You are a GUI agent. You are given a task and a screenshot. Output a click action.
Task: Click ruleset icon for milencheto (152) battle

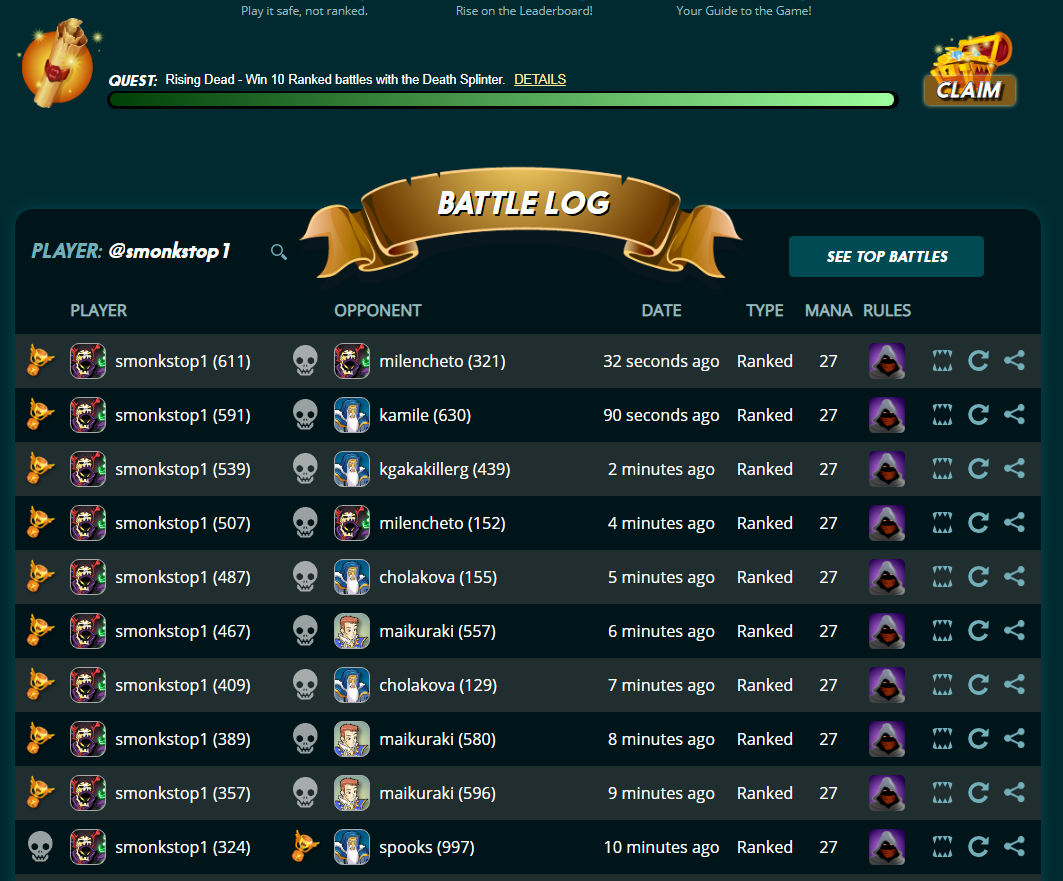click(x=887, y=523)
